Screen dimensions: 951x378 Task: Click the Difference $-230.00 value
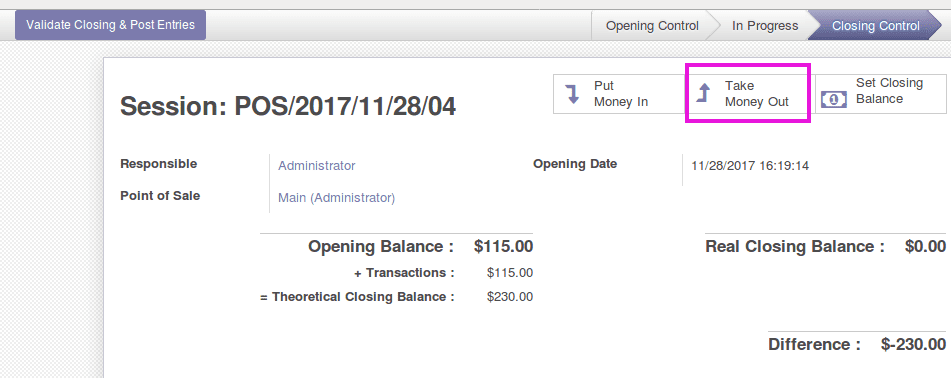coord(913,345)
